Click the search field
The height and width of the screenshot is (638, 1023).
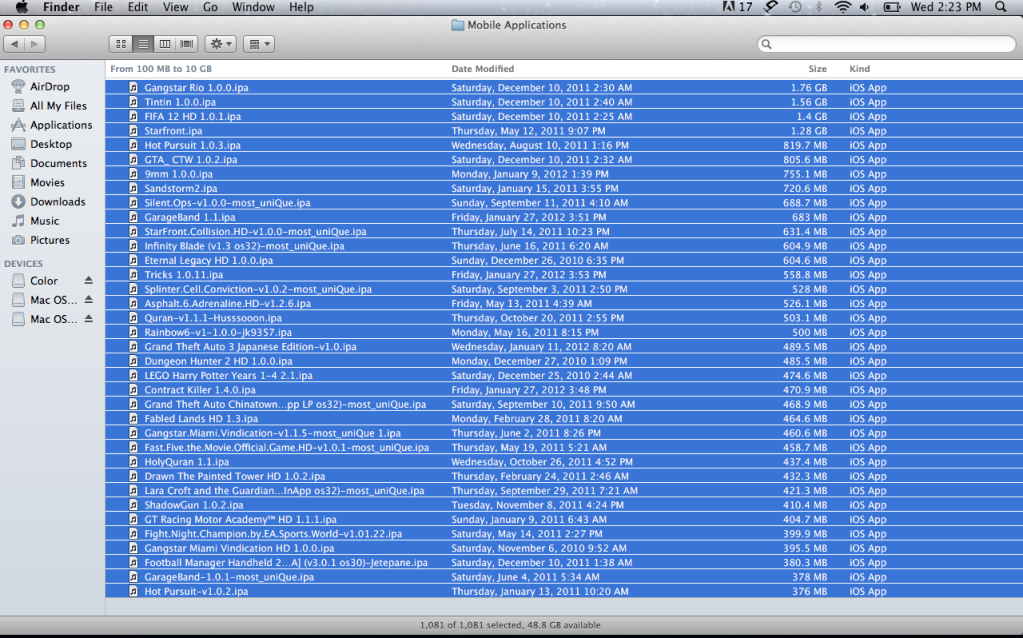click(887, 44)
